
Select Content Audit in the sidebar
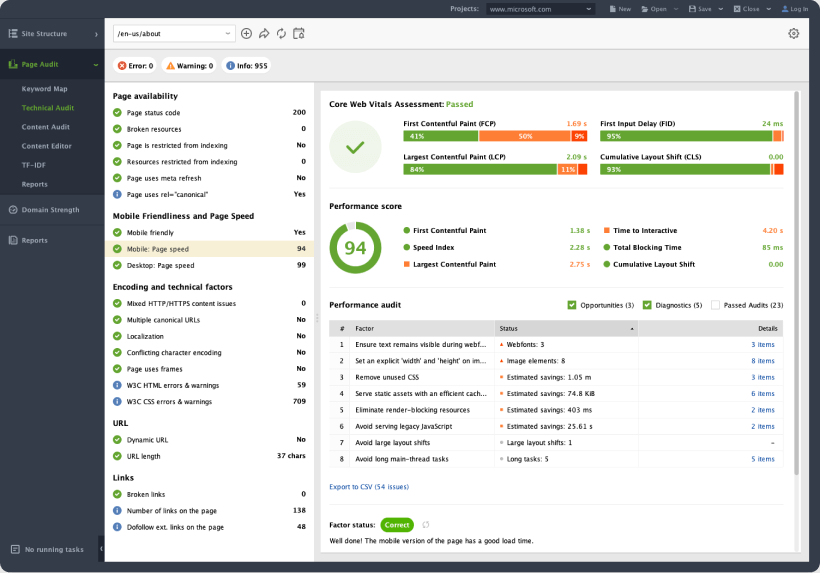click(46, 127)
